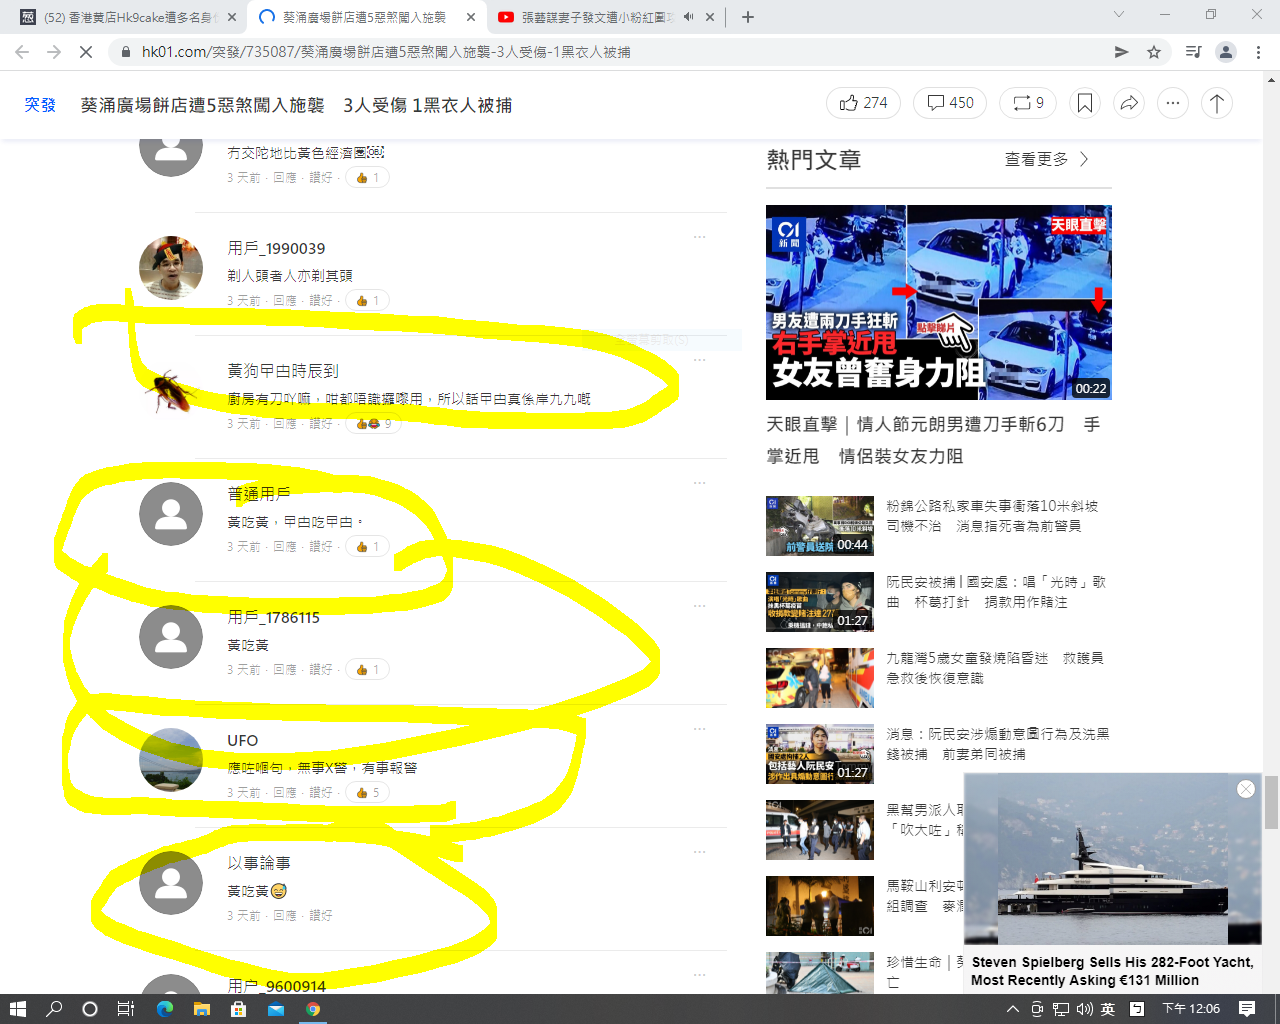1280x1024 pixels.
Task: Close the muted YouTube tab
Action: click(x=710, y=17)
